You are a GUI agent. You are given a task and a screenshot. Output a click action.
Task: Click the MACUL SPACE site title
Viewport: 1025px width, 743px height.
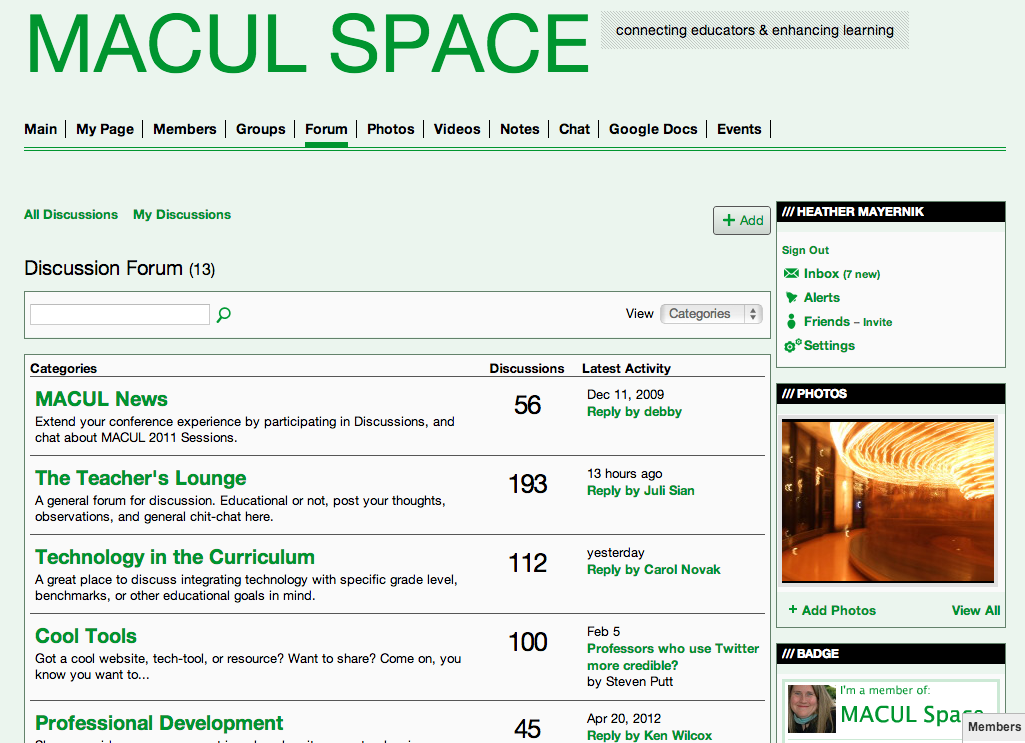pyautogui.click(x=307, y=44)
